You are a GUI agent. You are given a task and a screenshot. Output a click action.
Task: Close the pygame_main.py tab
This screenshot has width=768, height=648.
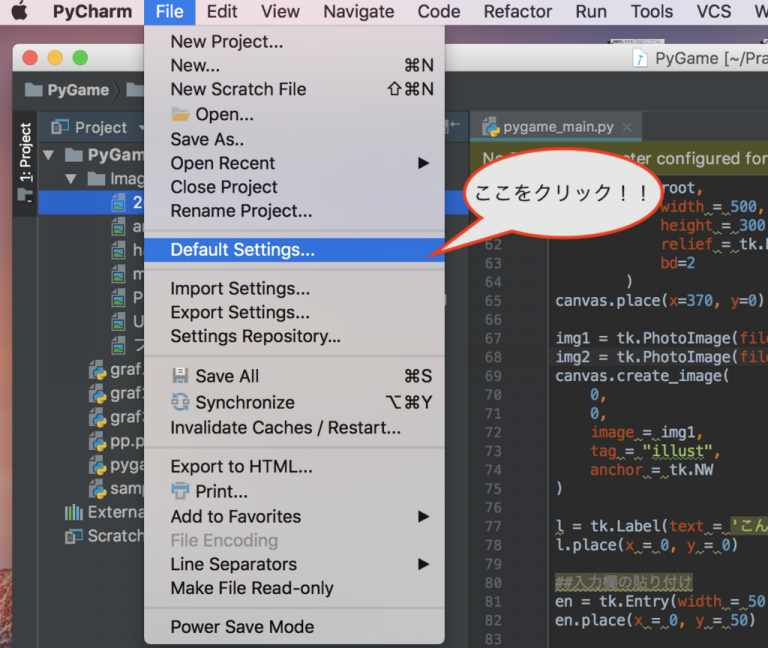627,127
